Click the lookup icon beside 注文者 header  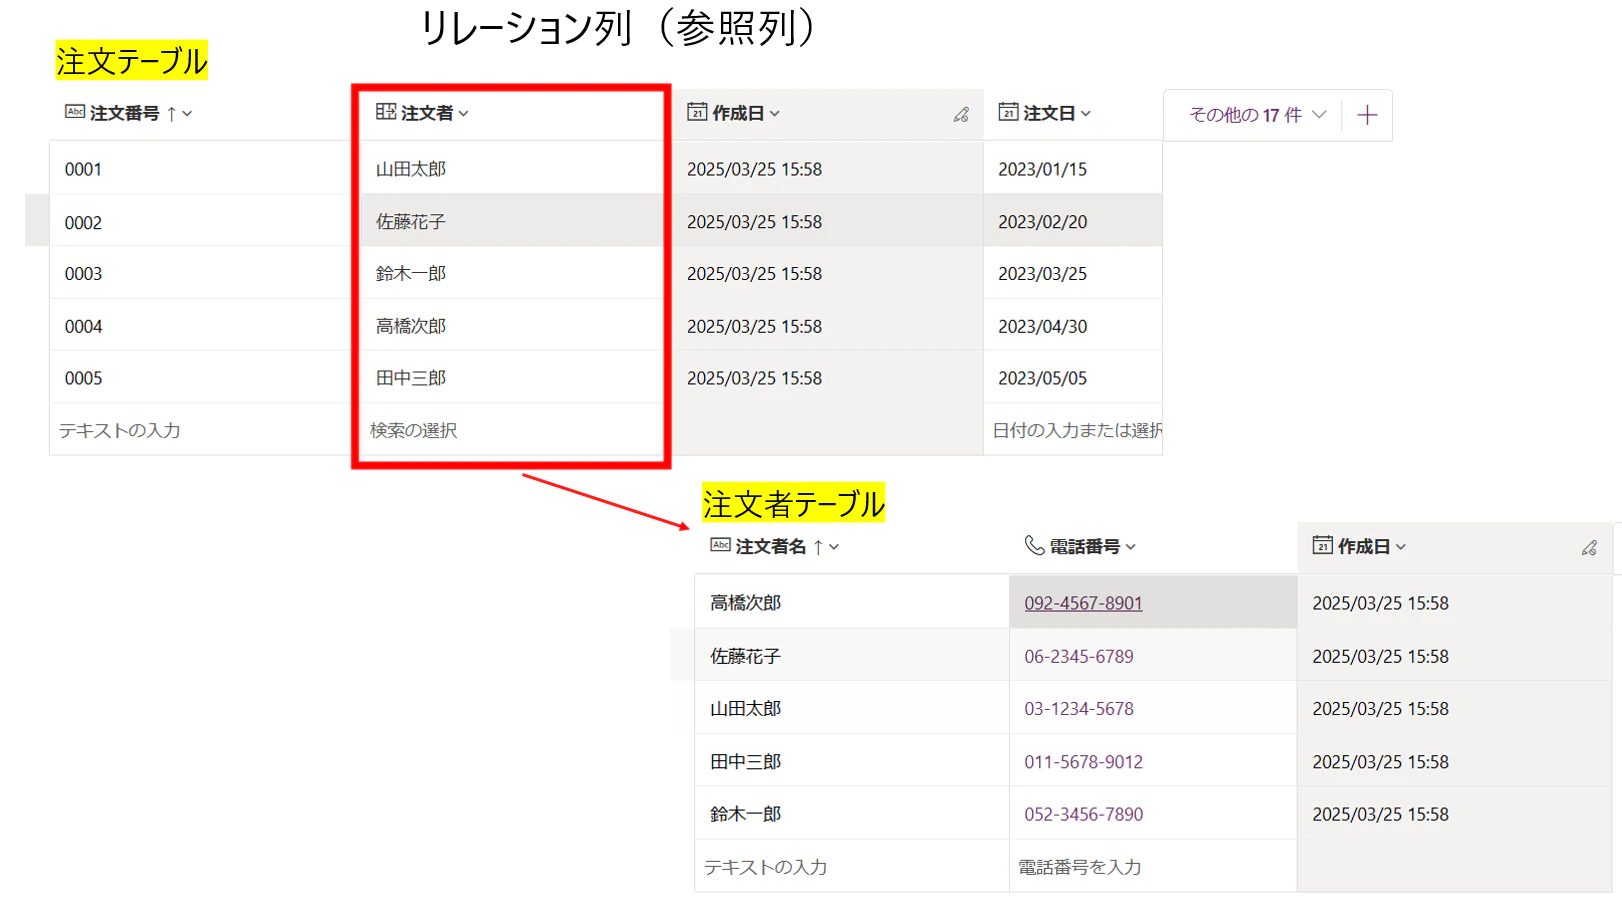386,112
